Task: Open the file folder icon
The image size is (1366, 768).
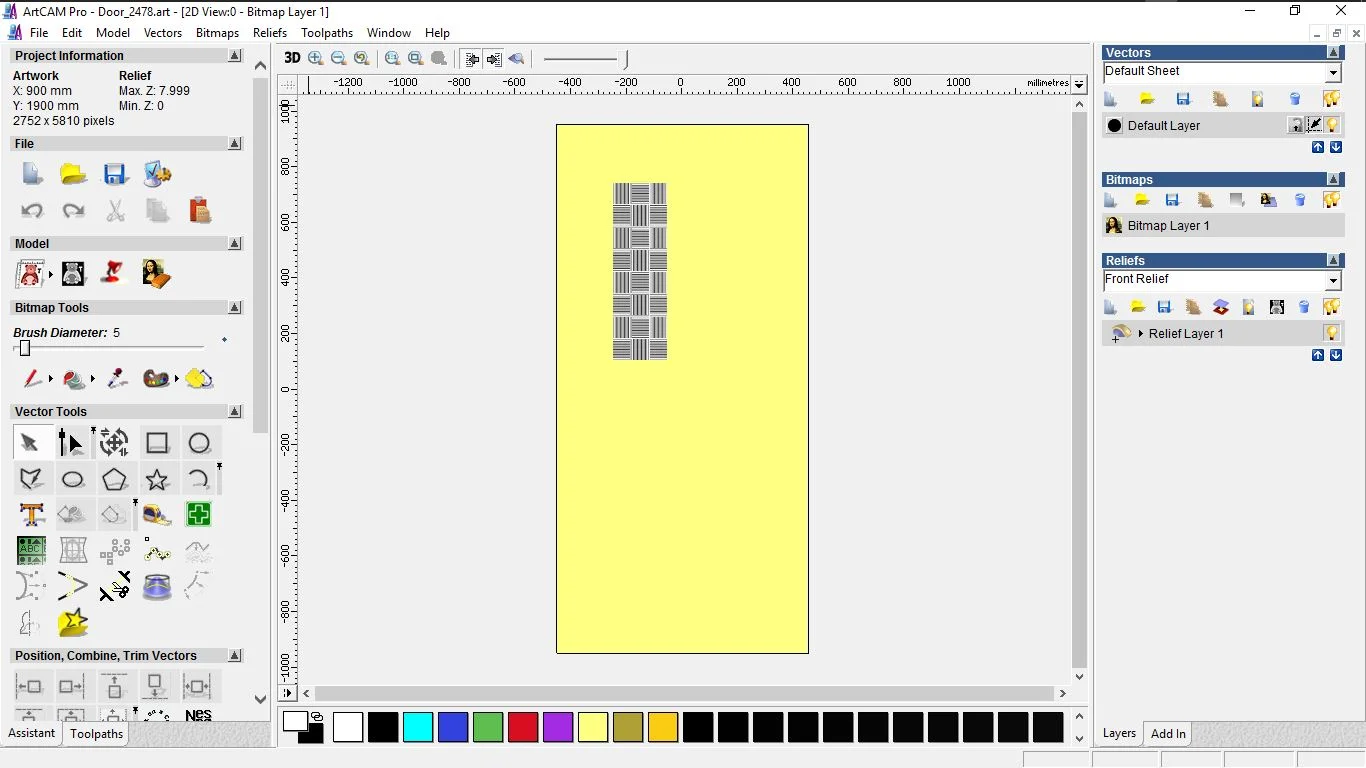Action: pyautogui.click(x=73, y=175)
